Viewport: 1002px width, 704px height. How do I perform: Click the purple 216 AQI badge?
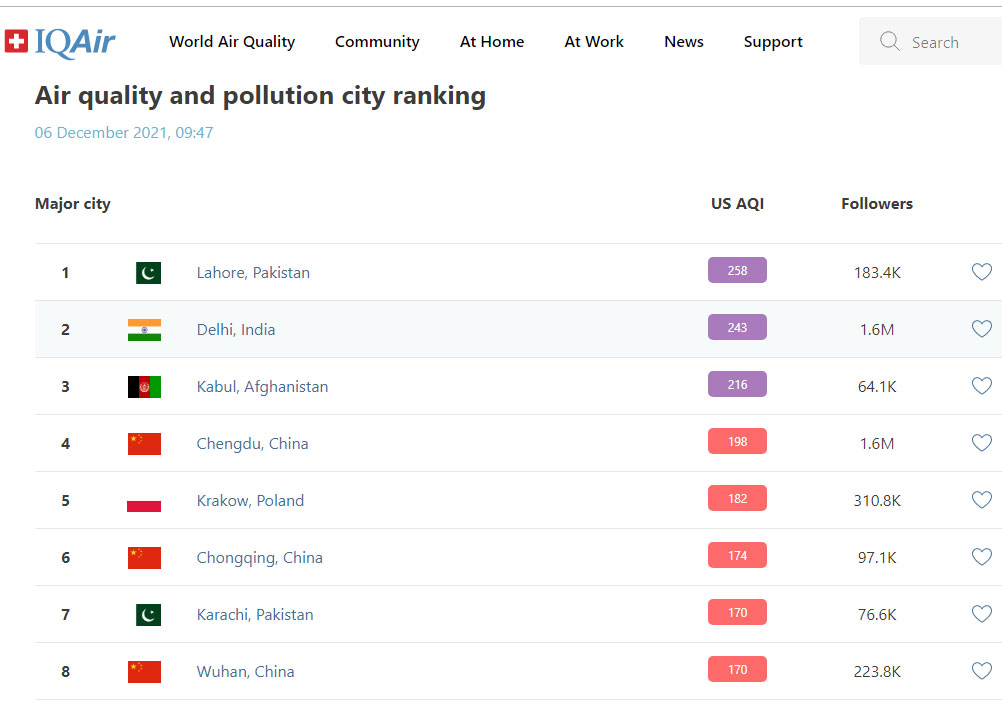[737, 384]
